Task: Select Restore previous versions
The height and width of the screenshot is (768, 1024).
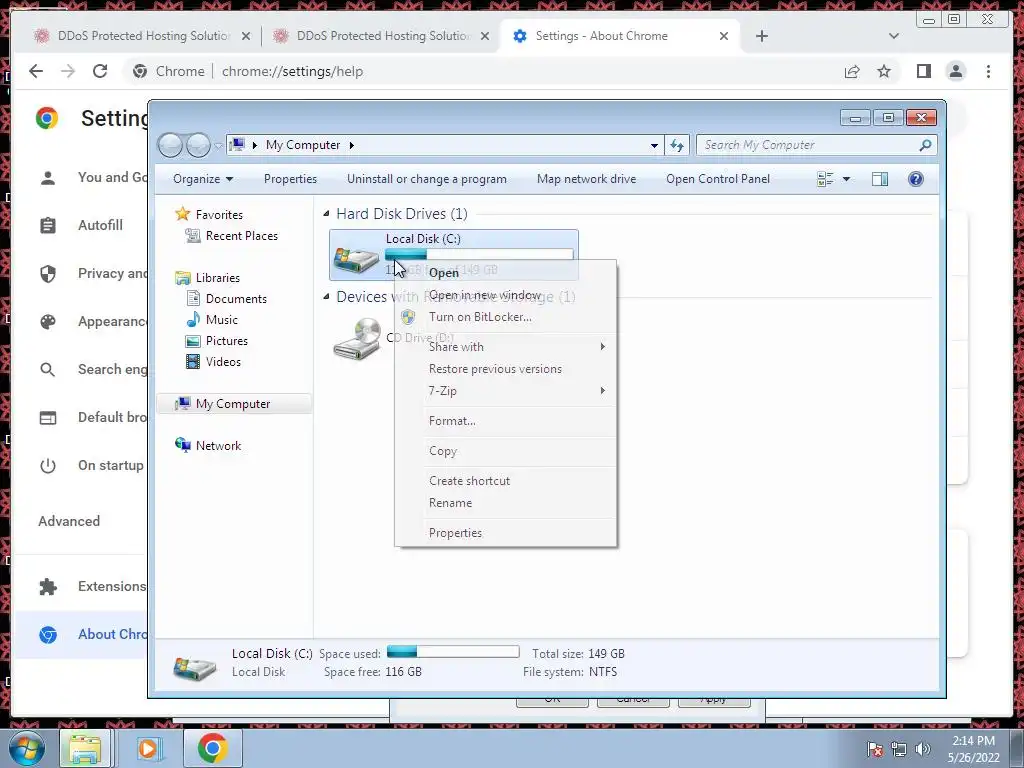Action: point(505,369)
